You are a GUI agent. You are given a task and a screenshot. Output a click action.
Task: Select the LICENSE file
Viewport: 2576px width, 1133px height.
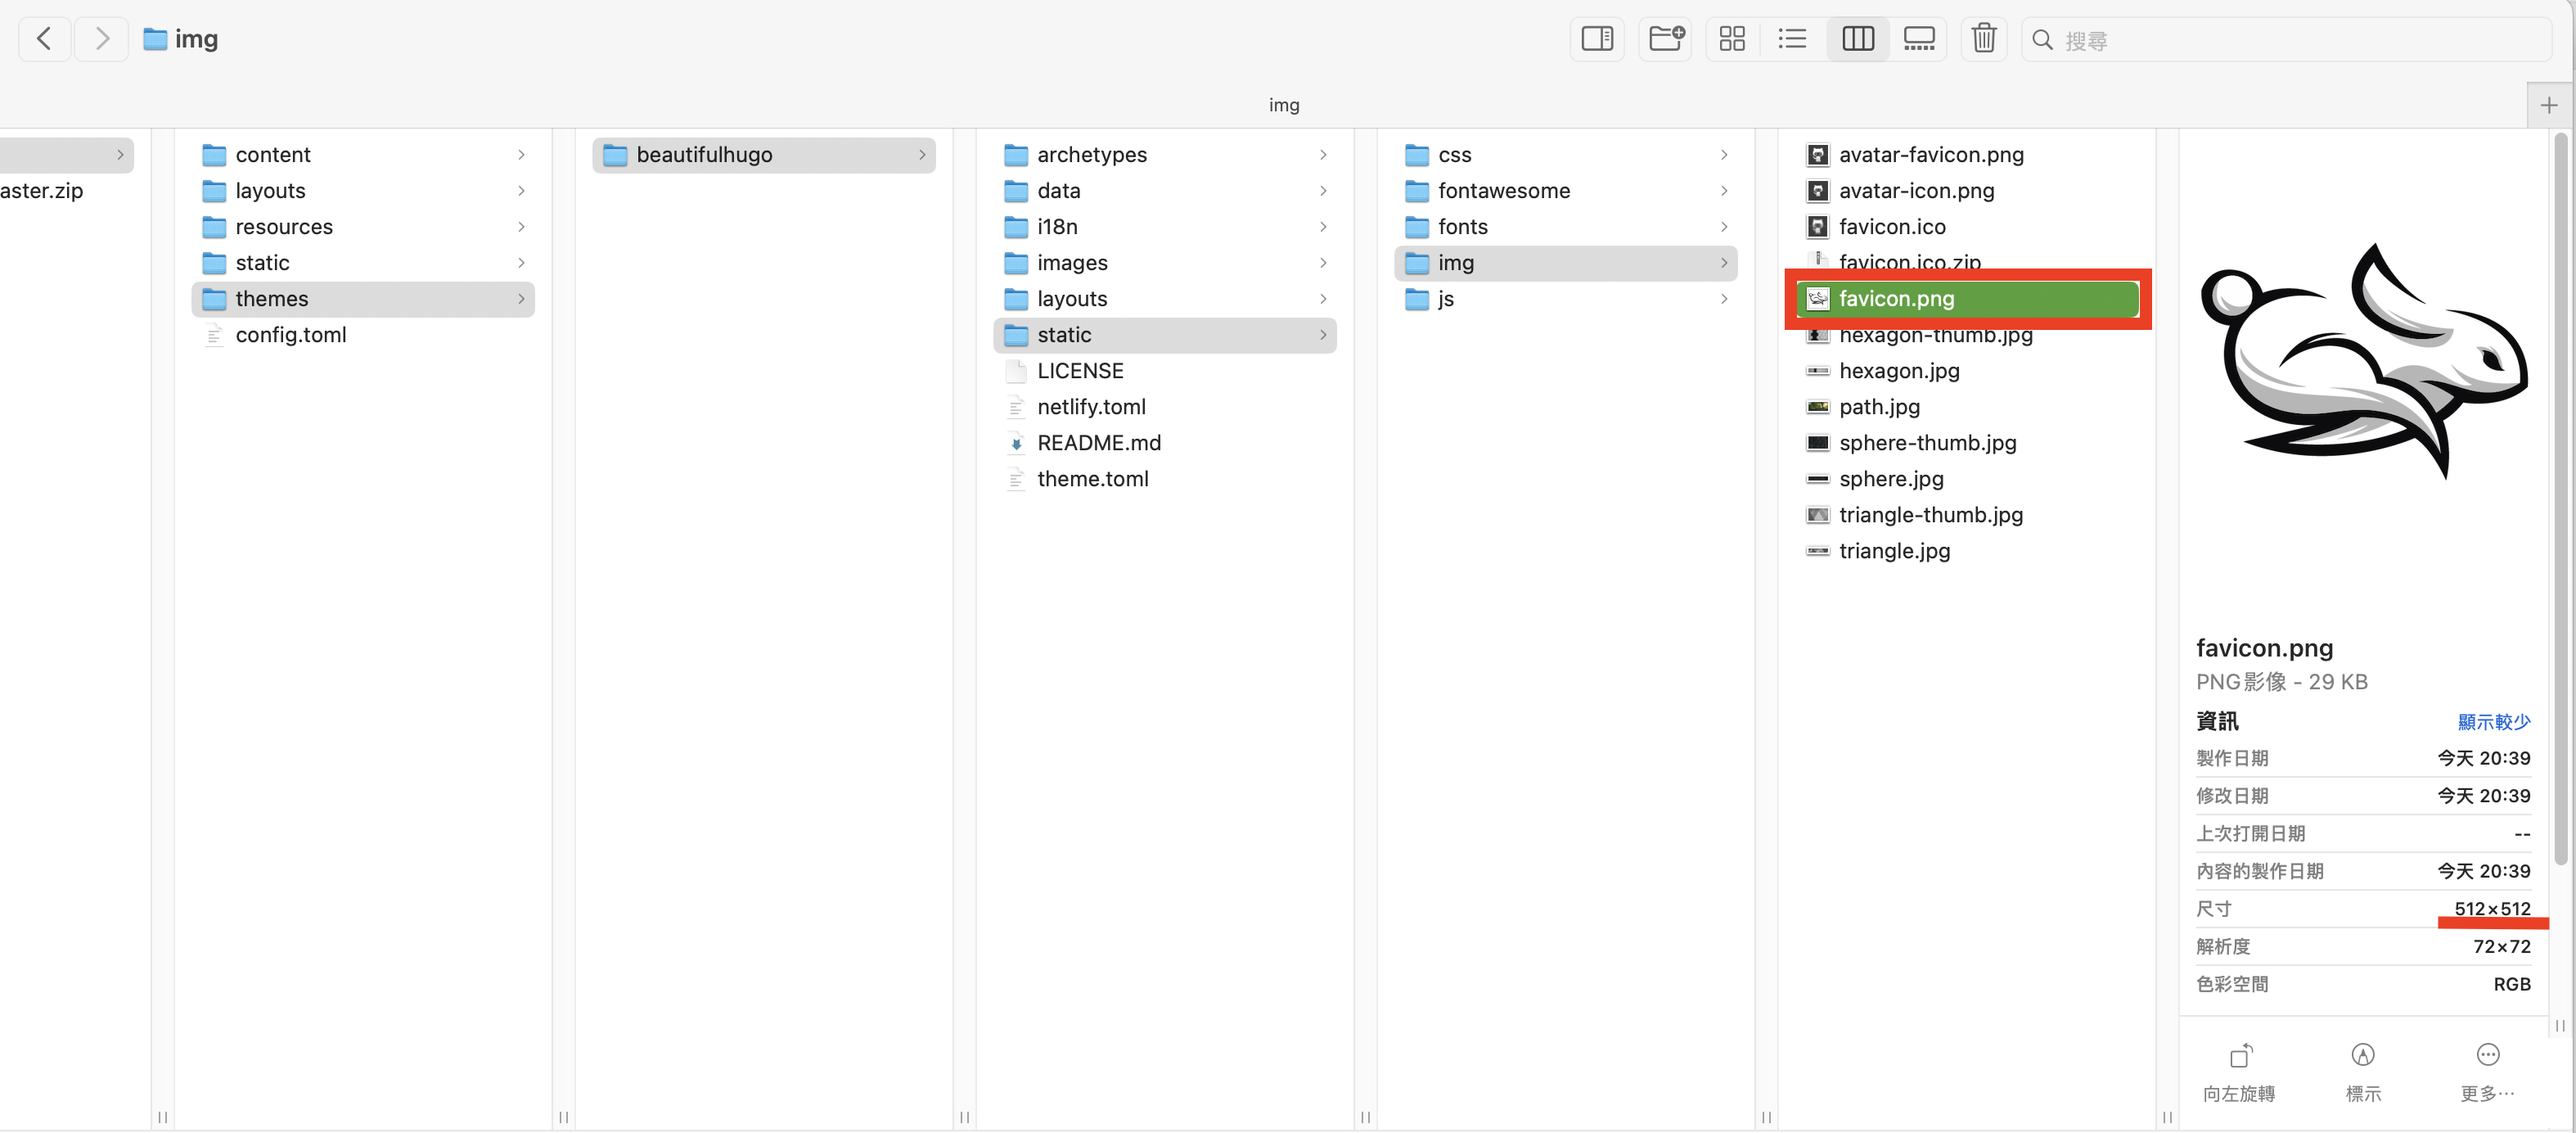(1165, 371)
